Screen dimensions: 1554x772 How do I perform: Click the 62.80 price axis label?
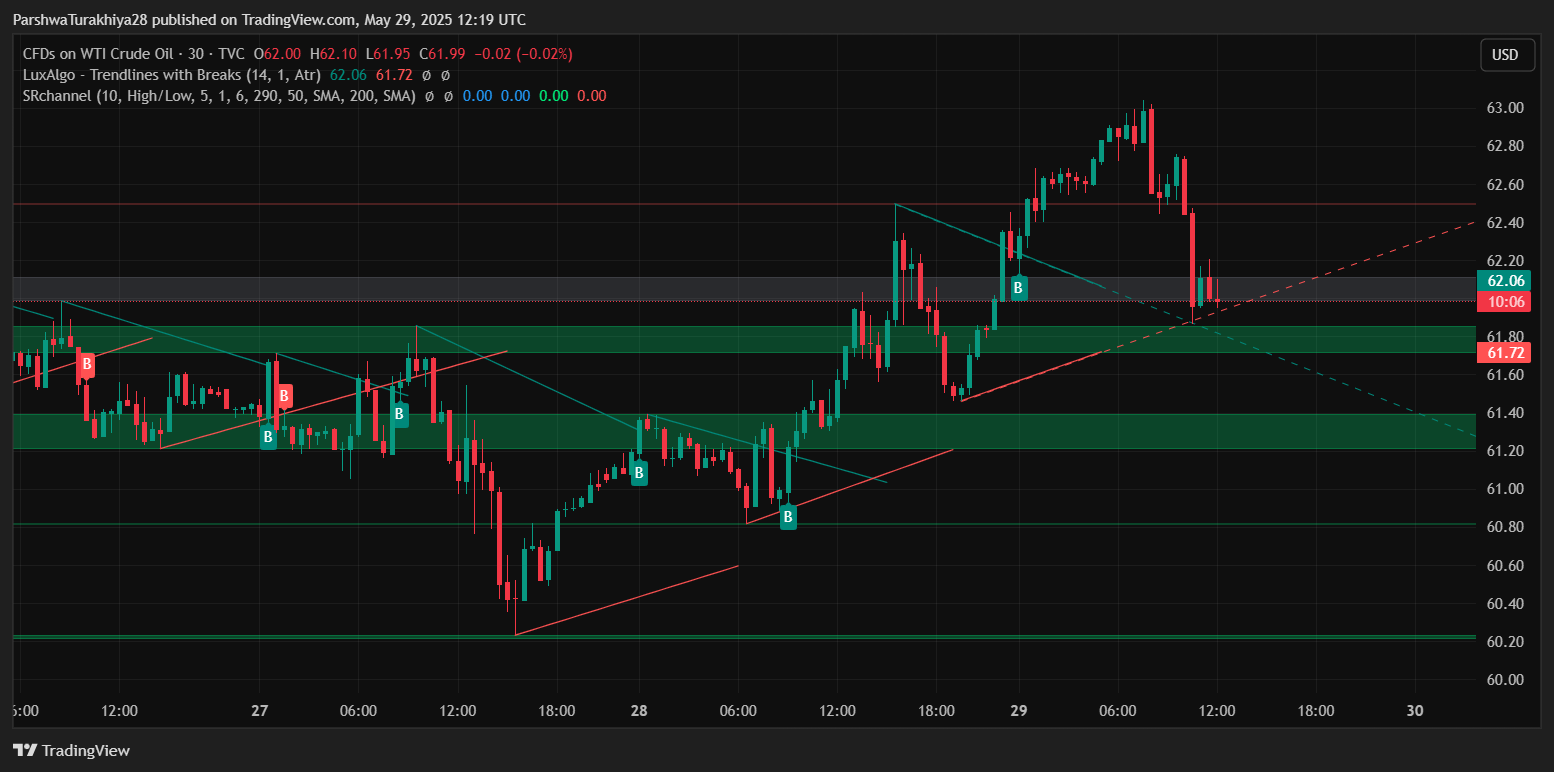click(1505, 146)
